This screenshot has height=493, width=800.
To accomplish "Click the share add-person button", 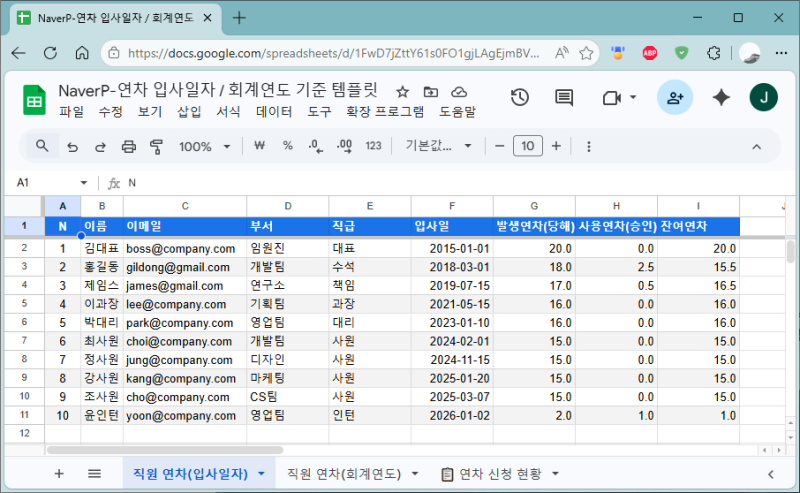I will click(674, 97).
